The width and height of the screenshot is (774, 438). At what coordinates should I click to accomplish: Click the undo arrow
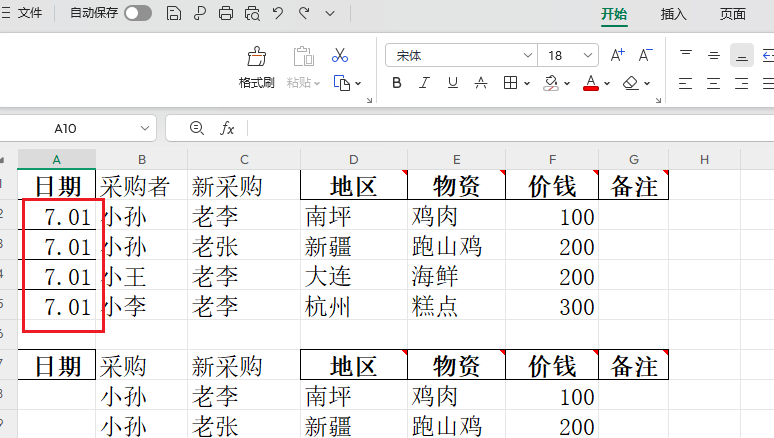278,13
